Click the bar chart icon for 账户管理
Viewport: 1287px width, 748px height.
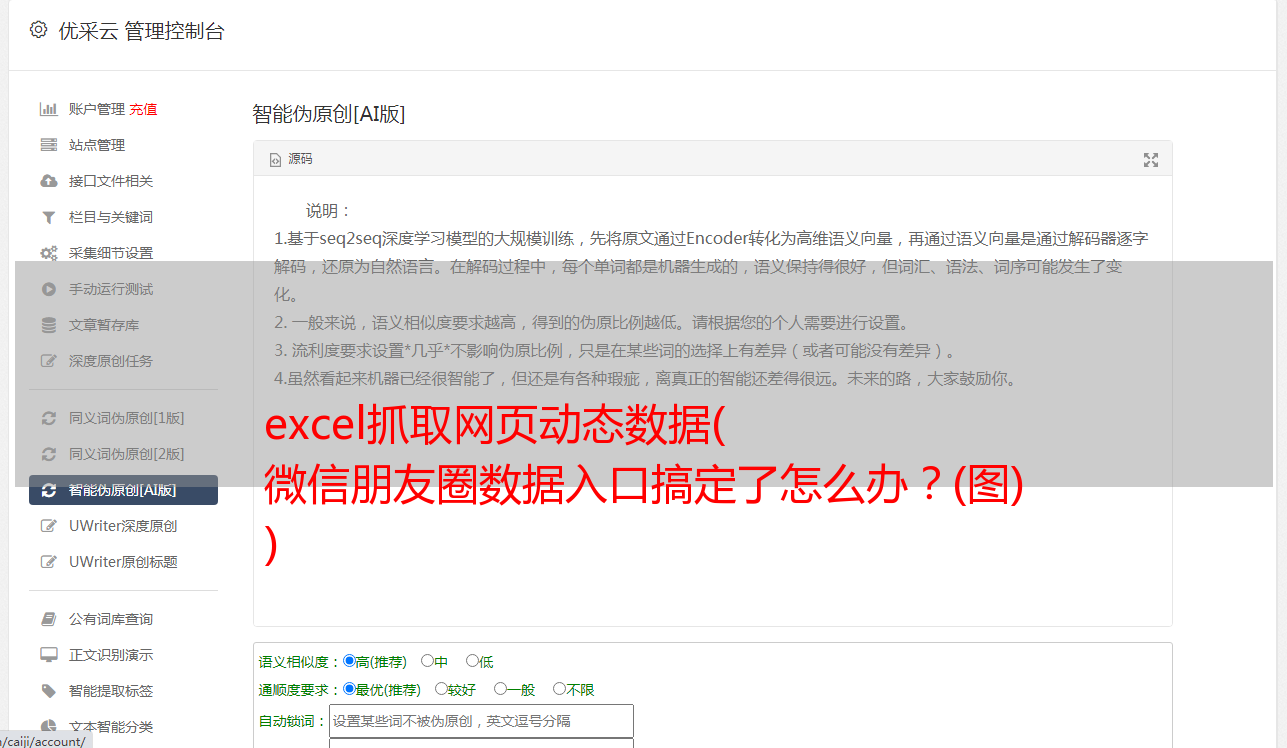tap(48, 109)
